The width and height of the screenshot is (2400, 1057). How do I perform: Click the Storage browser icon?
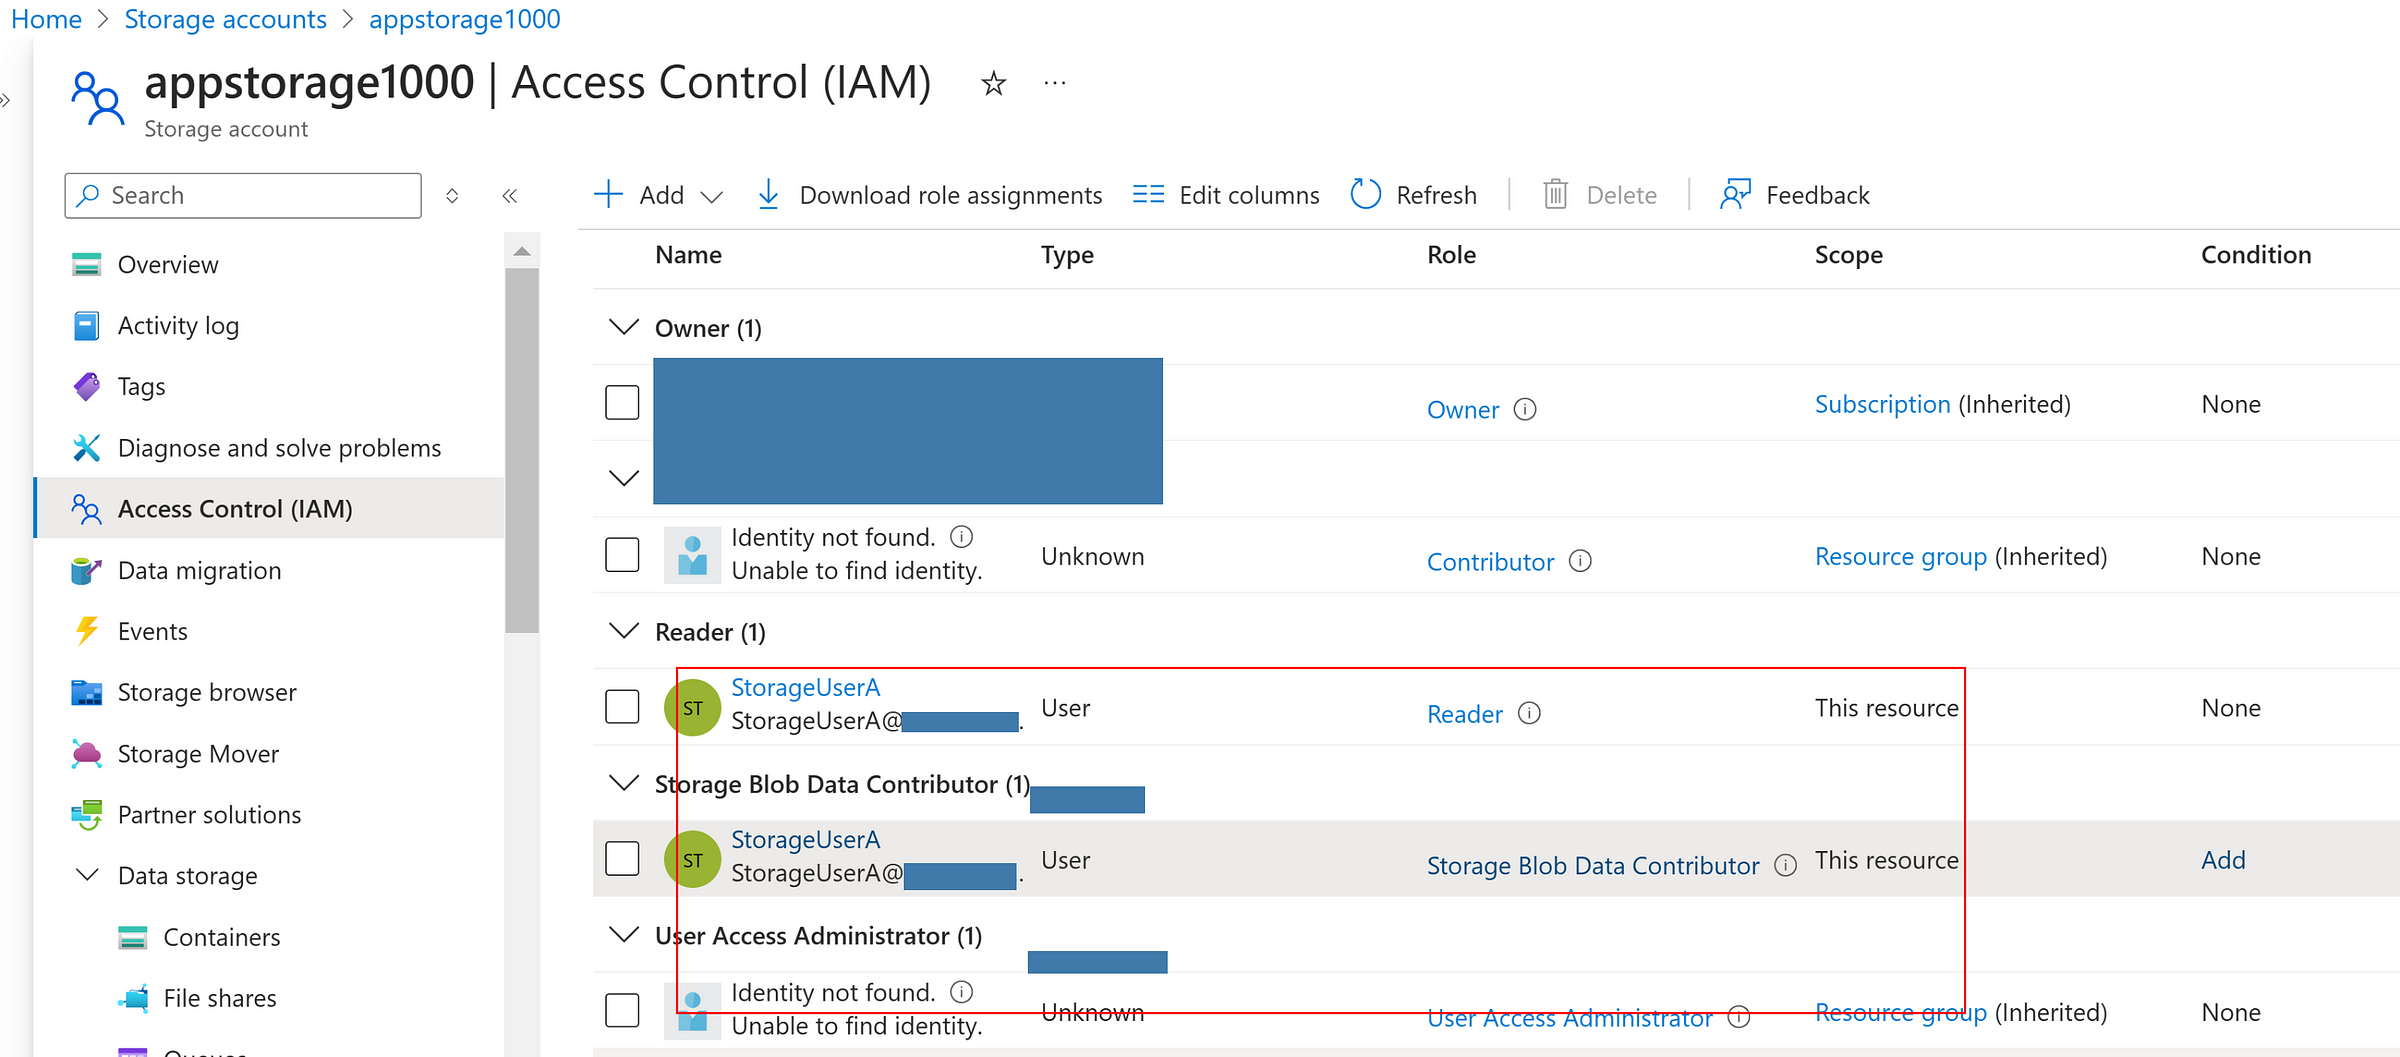pos(87,692)
